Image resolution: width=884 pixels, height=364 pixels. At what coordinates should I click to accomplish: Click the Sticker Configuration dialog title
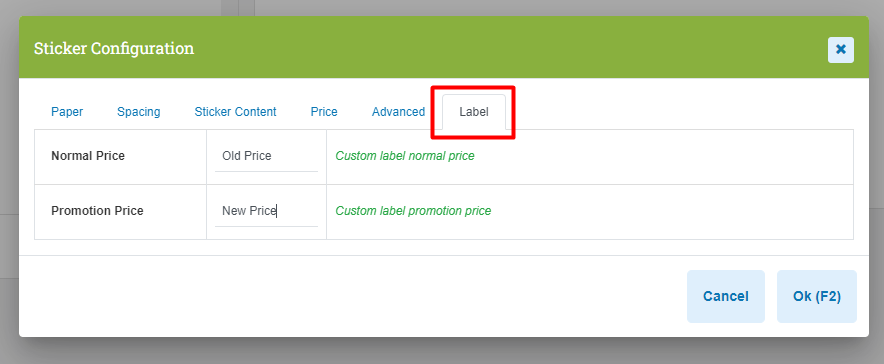[114, 48]
